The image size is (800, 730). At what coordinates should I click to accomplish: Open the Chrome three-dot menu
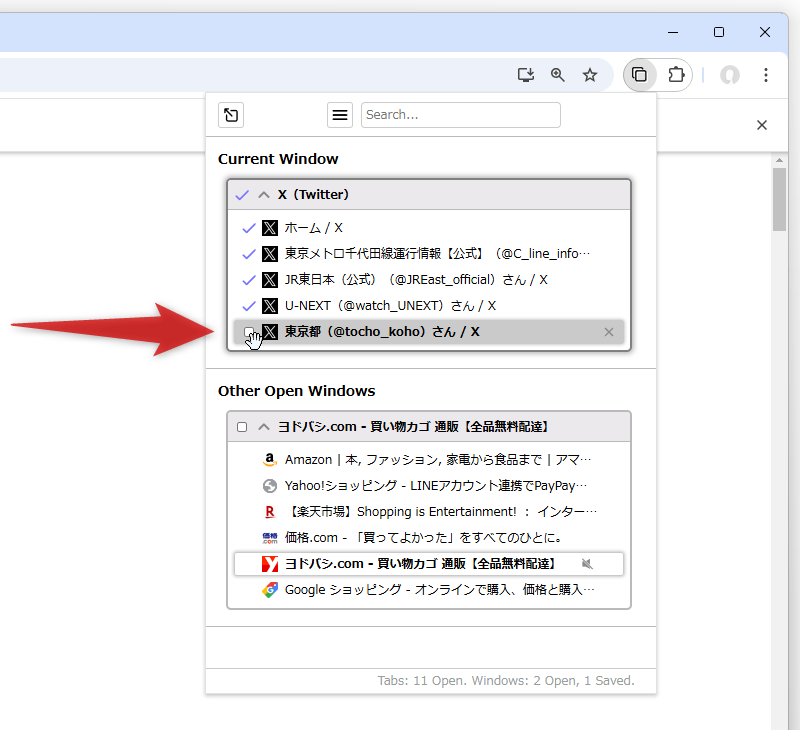point(765,75)
